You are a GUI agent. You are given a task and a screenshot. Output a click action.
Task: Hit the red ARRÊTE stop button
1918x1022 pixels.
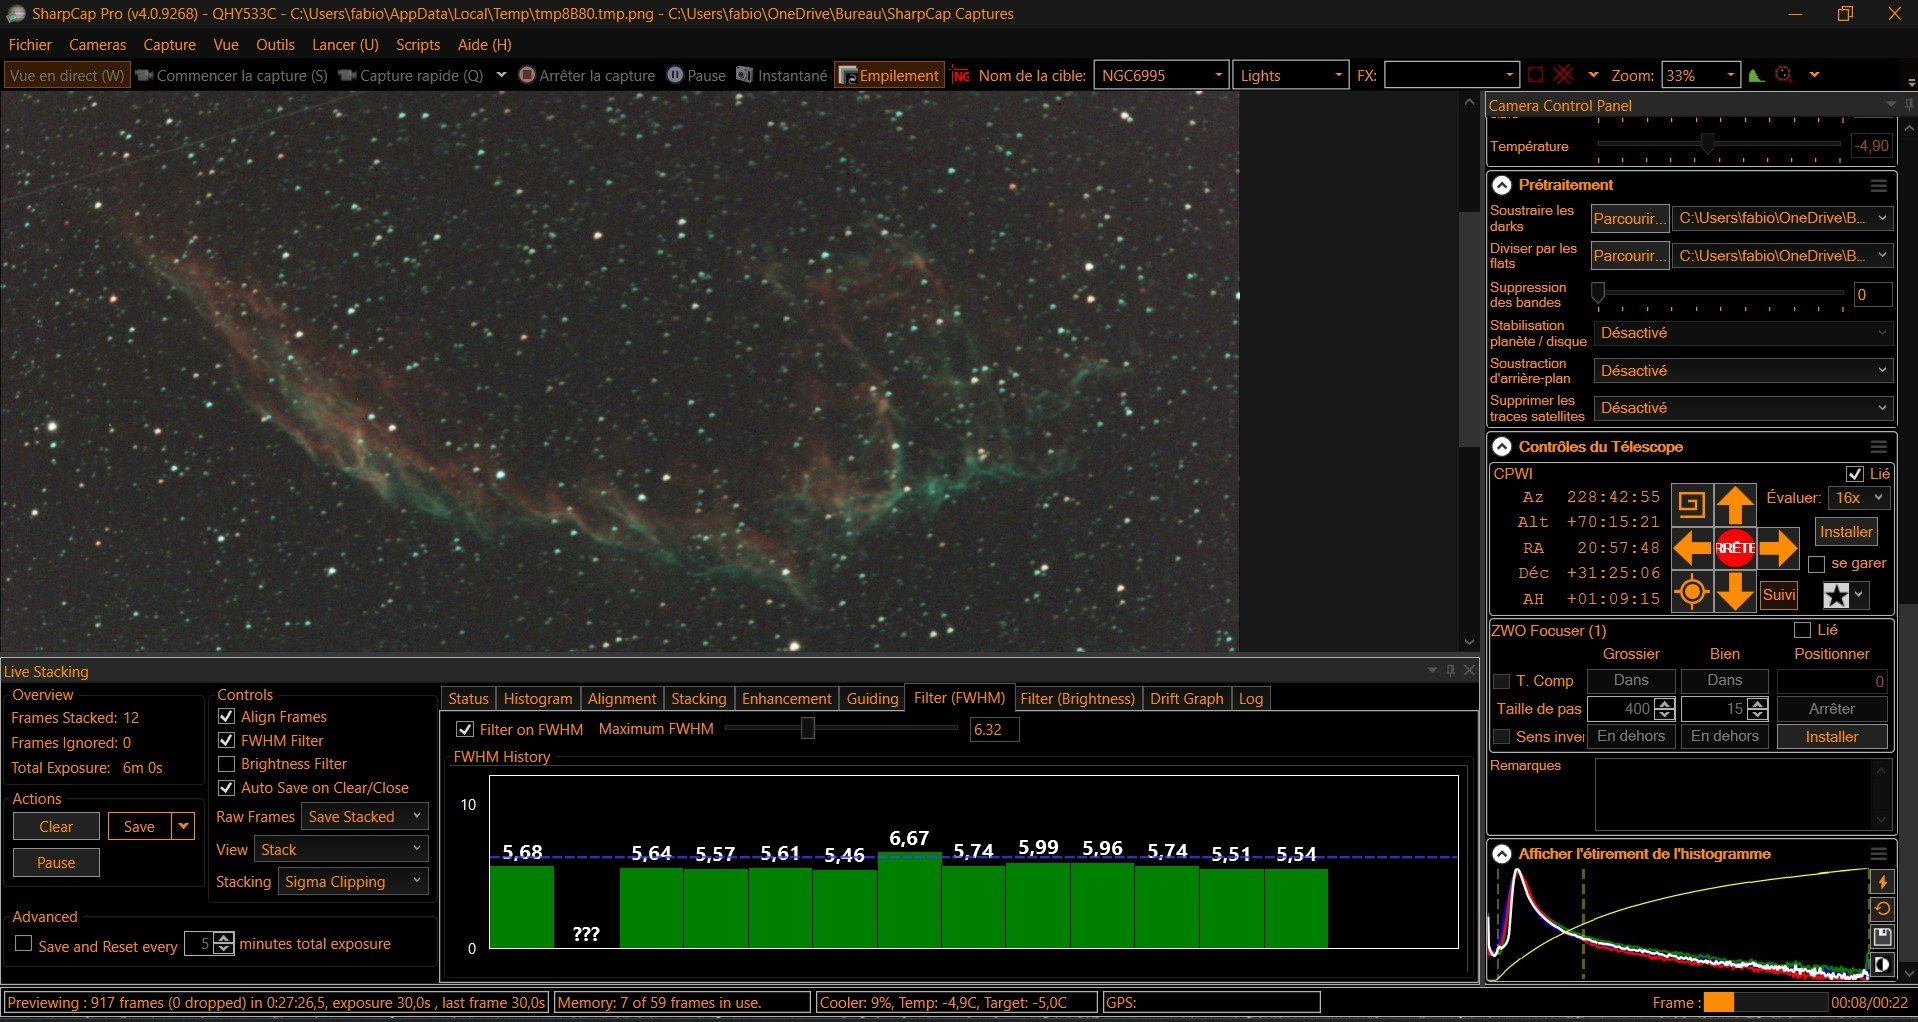click(x=1735, y=548)
